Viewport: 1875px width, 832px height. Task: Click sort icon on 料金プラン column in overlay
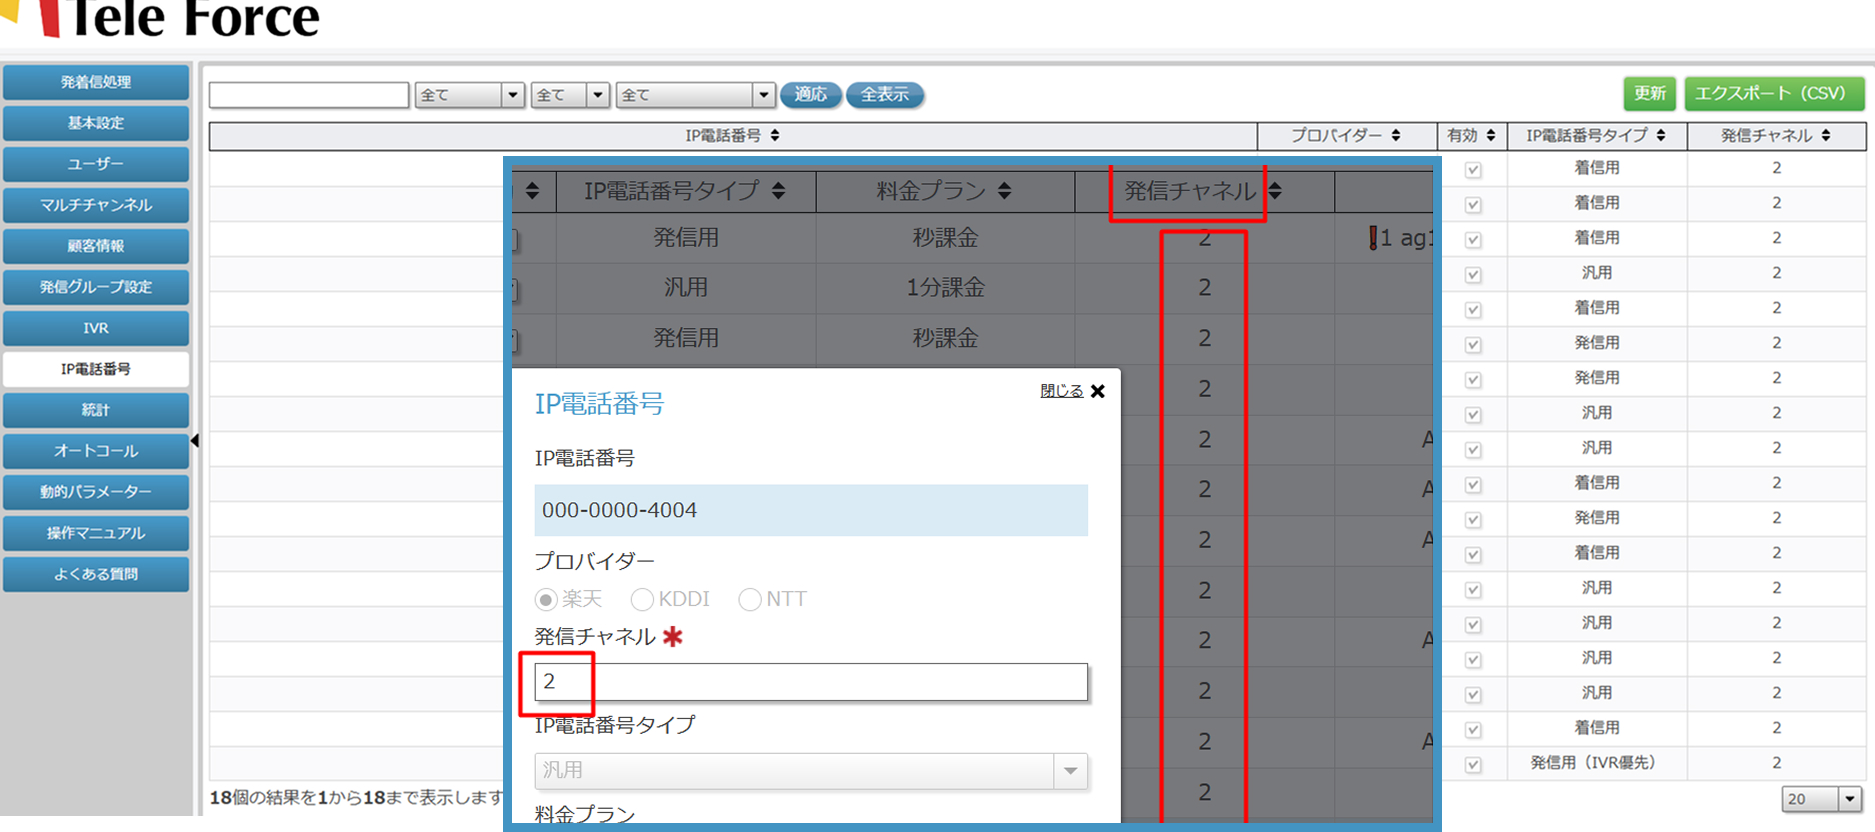pyautogui.click(x=1004, y=191)
